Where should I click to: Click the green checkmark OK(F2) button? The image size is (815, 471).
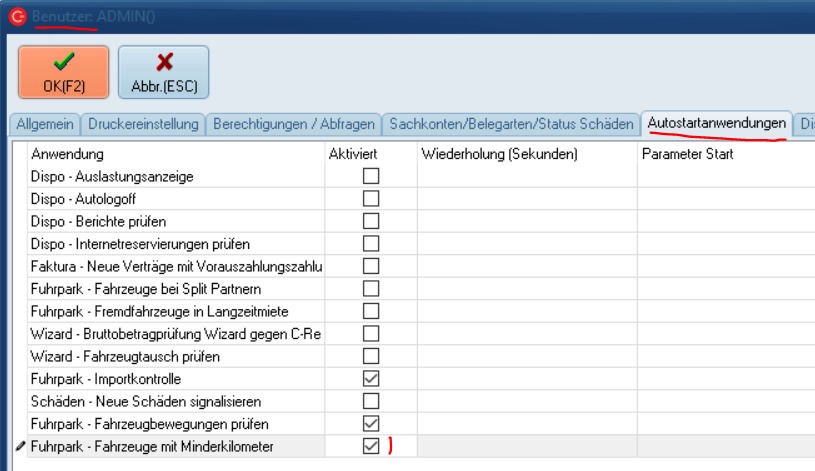(64, 72)
